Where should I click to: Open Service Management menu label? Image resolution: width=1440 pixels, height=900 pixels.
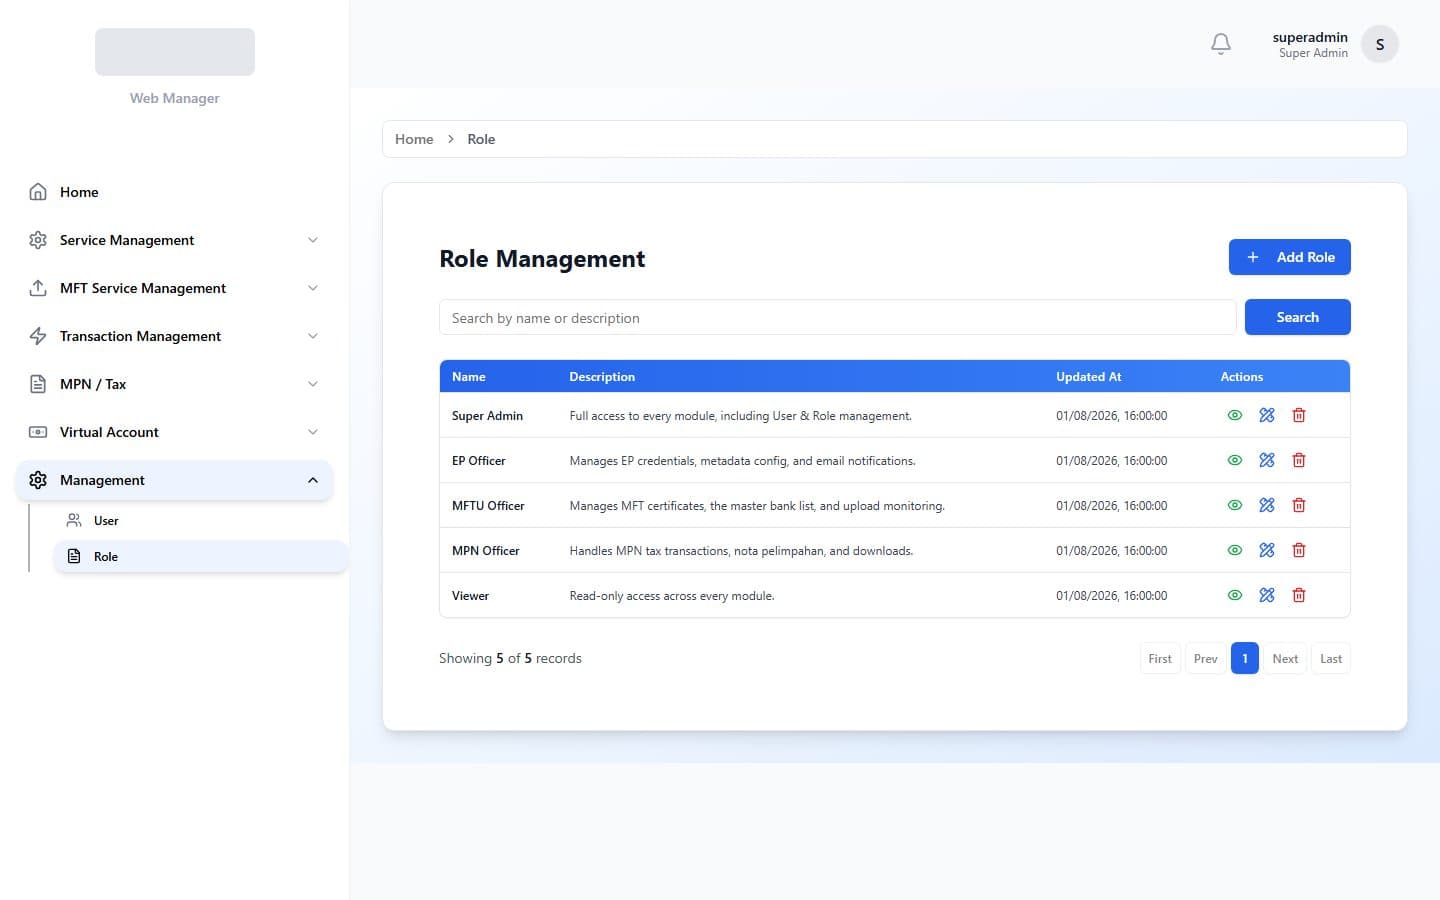pyautogui.click(x=127, y=240)
